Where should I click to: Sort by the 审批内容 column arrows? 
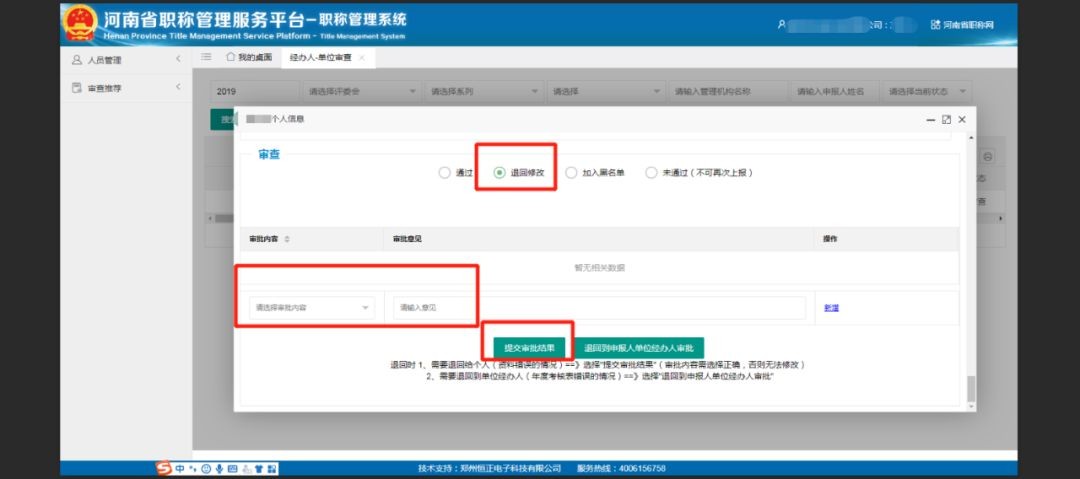pyautogui.click(x=287, y=239)
